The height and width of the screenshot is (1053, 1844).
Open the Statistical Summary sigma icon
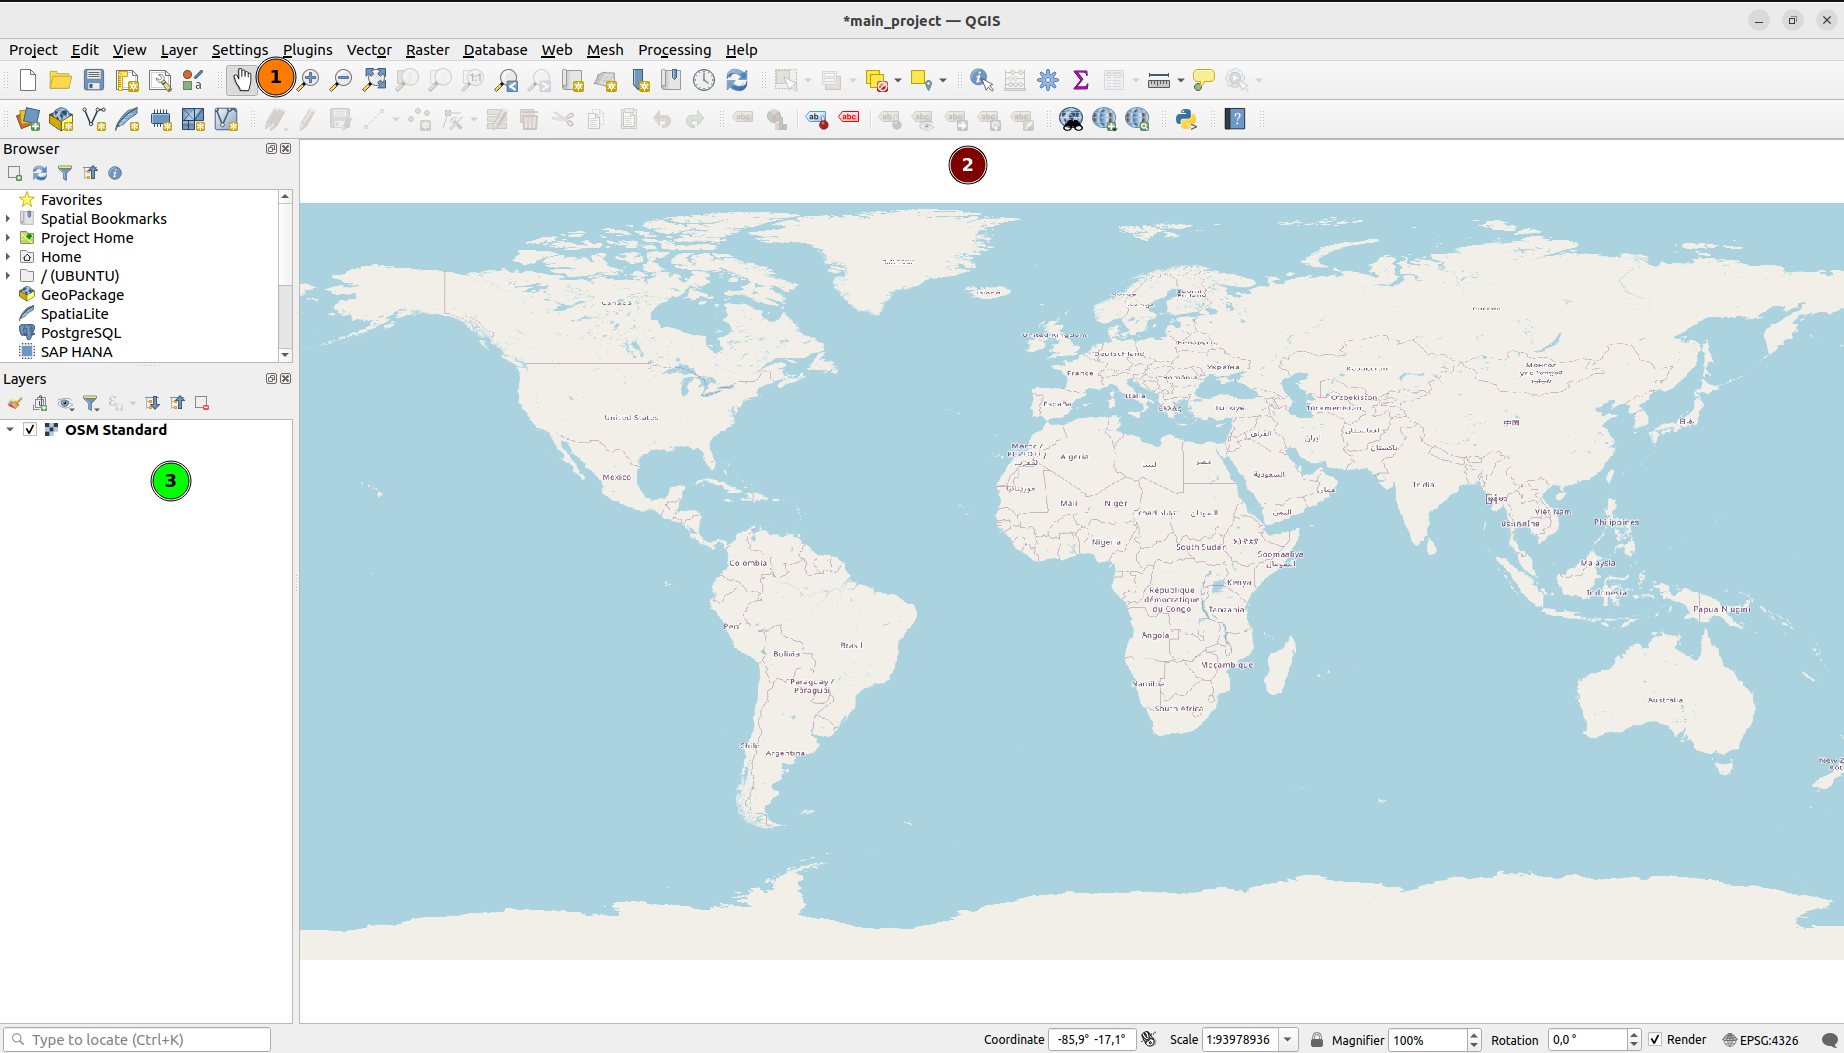tap(1080, 80)
